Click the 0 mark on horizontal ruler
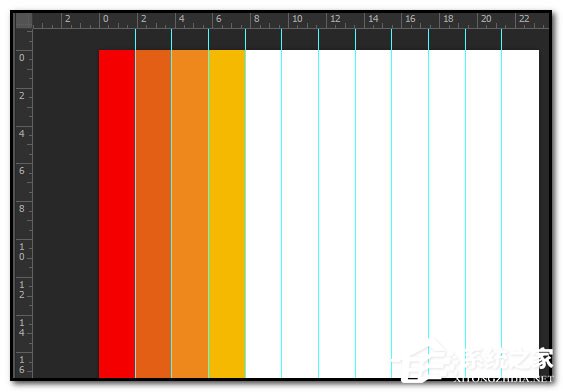This screenshot has height=392, width=563. [x=106, y=19]
